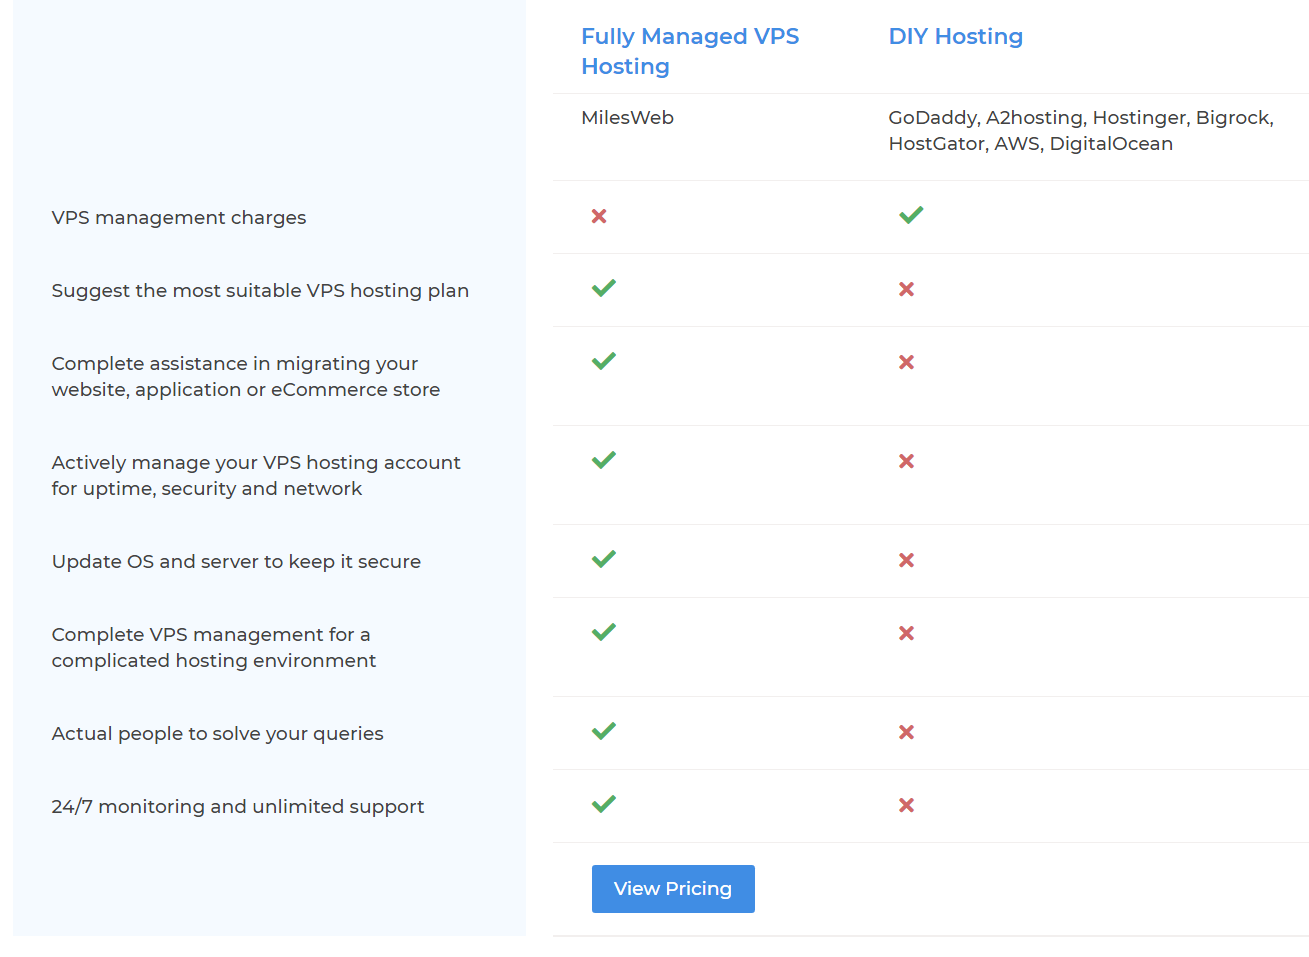Click the Fully Managed check for 24/7 monitoring row
Image resolution: width=1309 pixels, height=957 pixels.
coord(604,804)
